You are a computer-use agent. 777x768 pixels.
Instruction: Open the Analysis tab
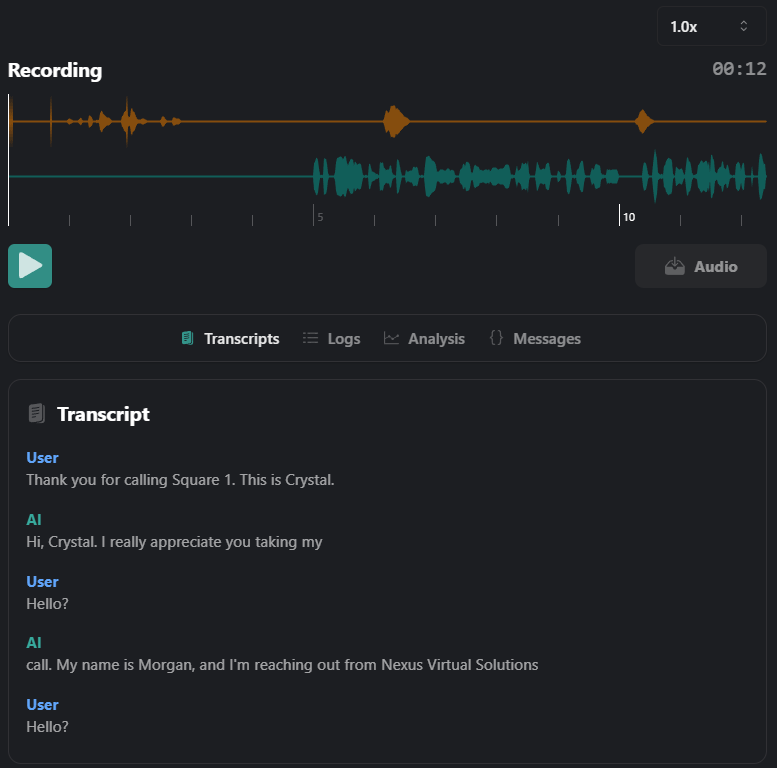click(424, 338)
